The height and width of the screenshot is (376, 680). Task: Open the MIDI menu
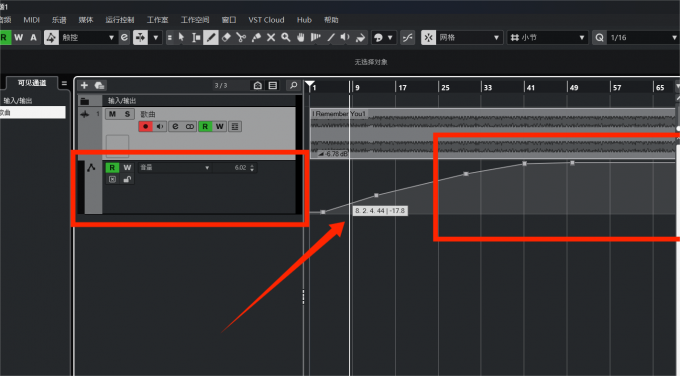pos(32,20)
